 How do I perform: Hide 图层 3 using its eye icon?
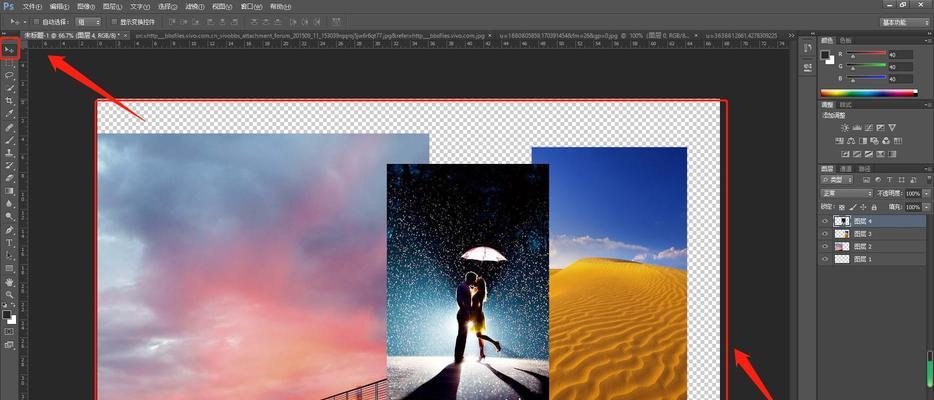[825, 234]
